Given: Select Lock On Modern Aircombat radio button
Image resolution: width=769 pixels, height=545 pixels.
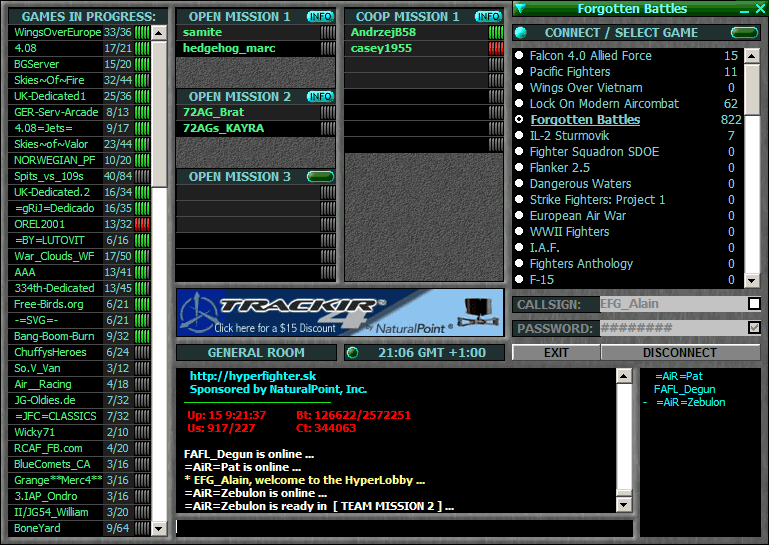Looking at the screenshot, I should [519, 104].
